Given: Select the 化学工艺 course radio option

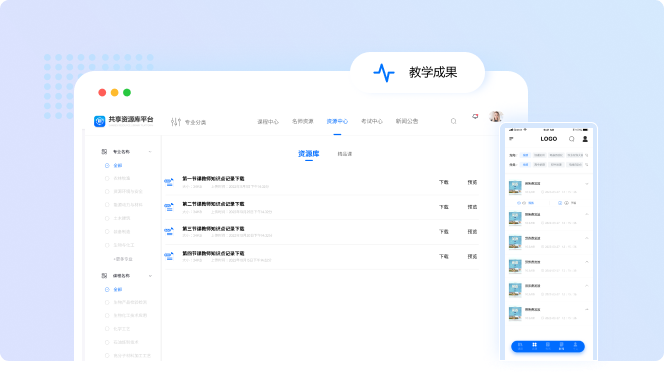Looking at the screenshot, I should click(107, 329).
